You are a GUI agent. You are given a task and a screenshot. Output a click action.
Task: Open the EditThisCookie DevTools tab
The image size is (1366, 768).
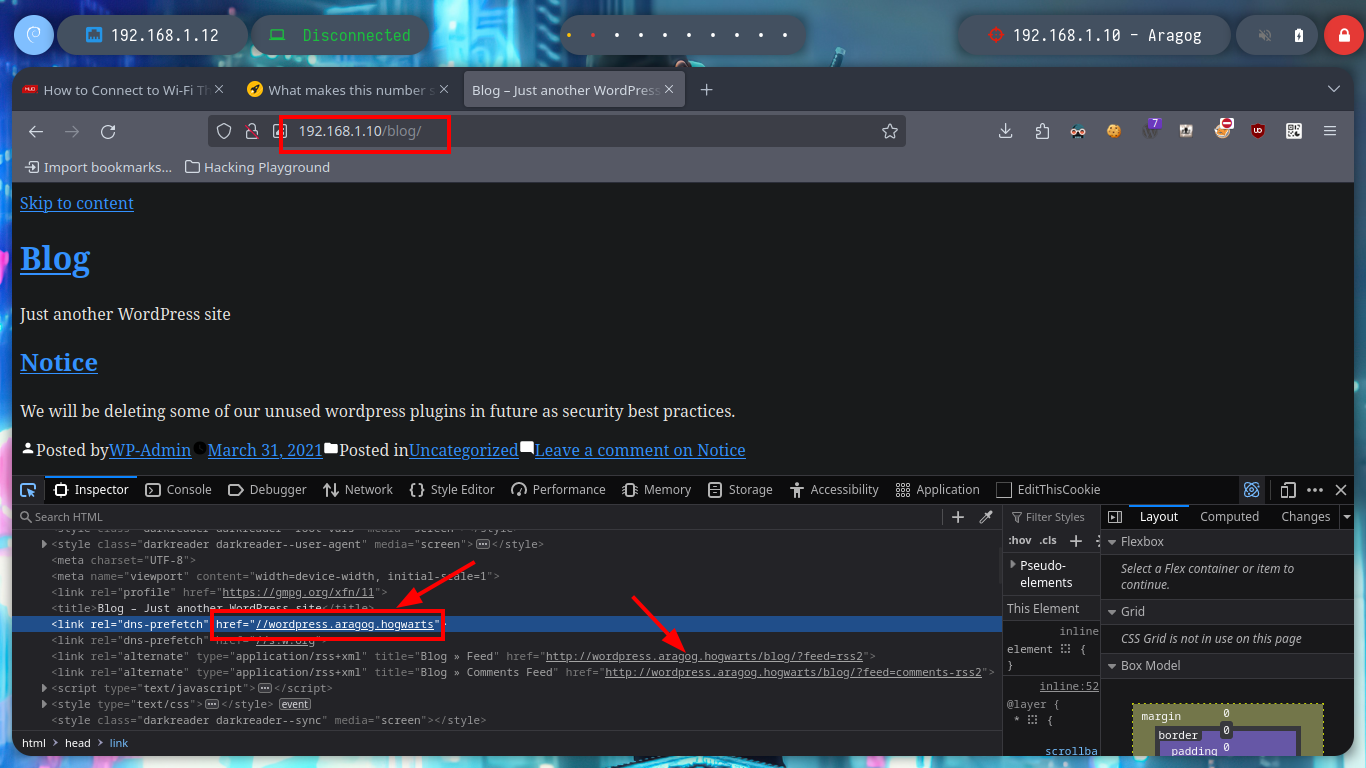pyautogui.click(x=1048, y=490)
